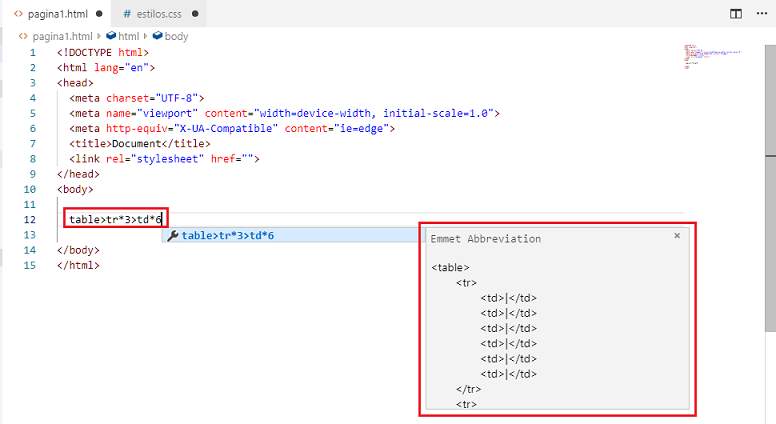776x424 pixels.
Task: Click the Emmet Abbreviation title text
Action: 485,239
